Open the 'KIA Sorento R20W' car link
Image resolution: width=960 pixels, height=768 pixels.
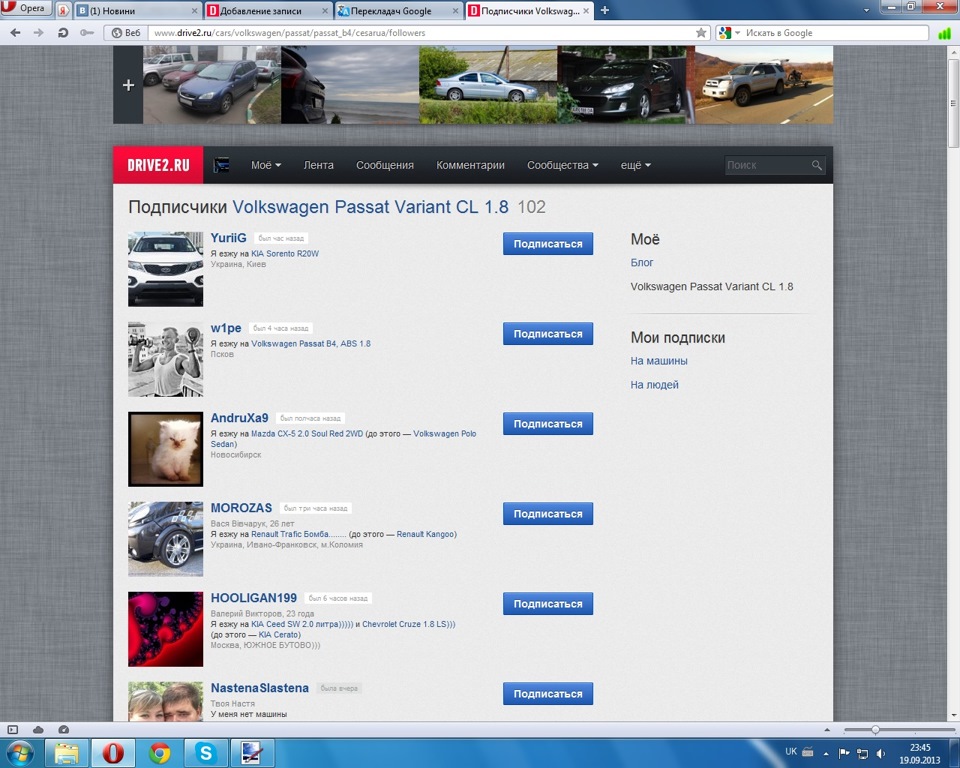click(285, 254)
